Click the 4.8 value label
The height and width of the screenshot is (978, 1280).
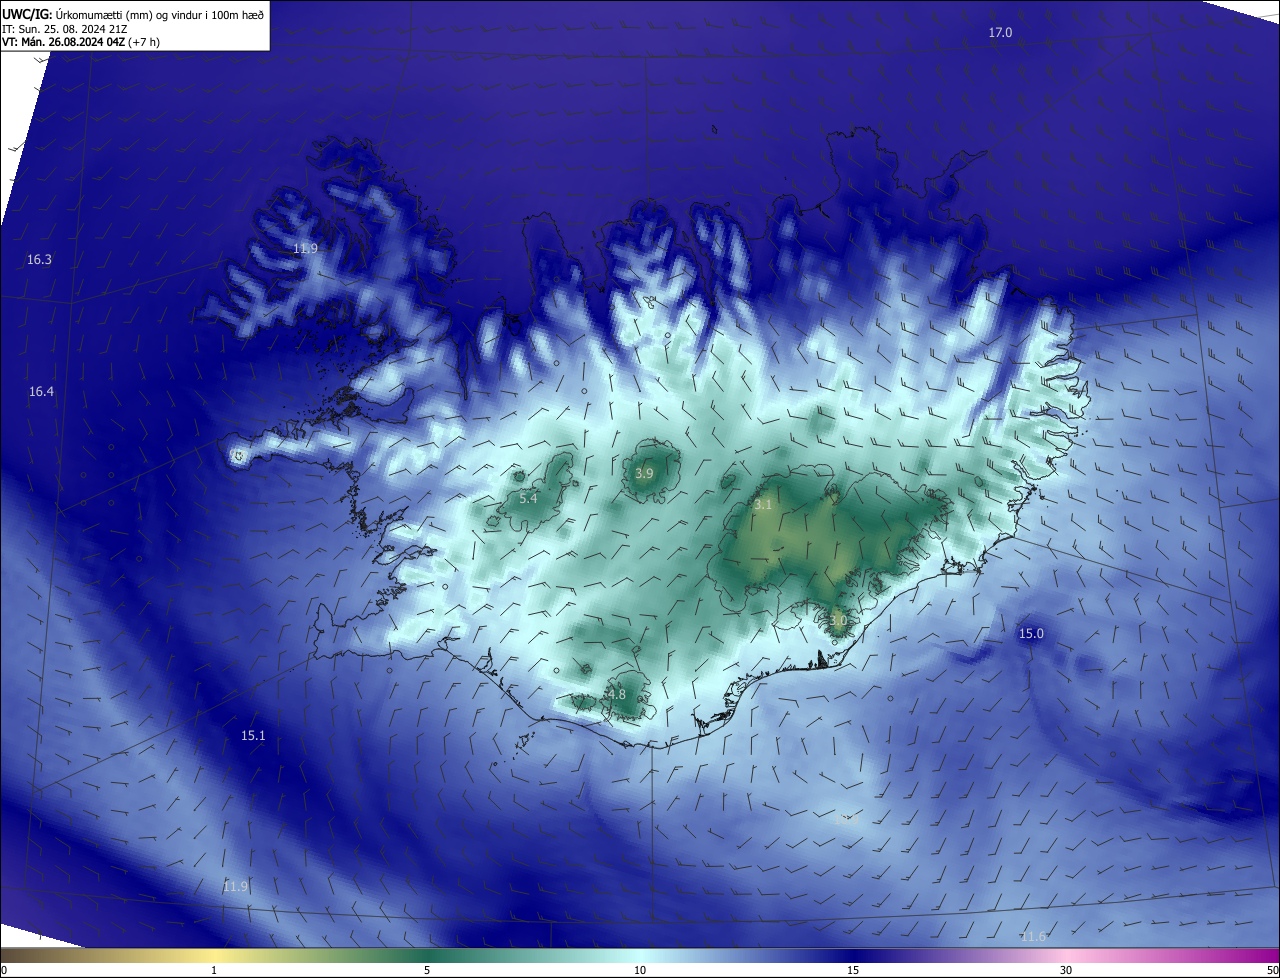pos(617,695)
